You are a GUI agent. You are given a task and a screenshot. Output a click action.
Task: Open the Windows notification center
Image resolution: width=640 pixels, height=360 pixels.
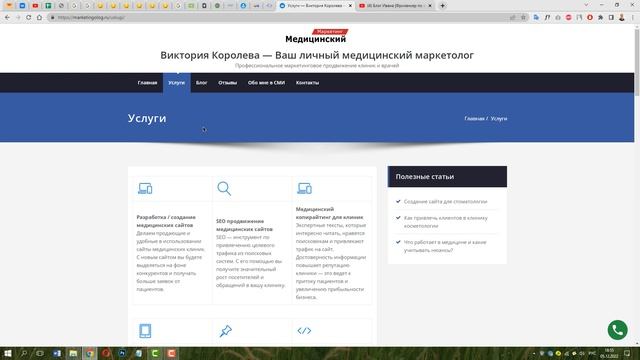[x=627, y=353]
